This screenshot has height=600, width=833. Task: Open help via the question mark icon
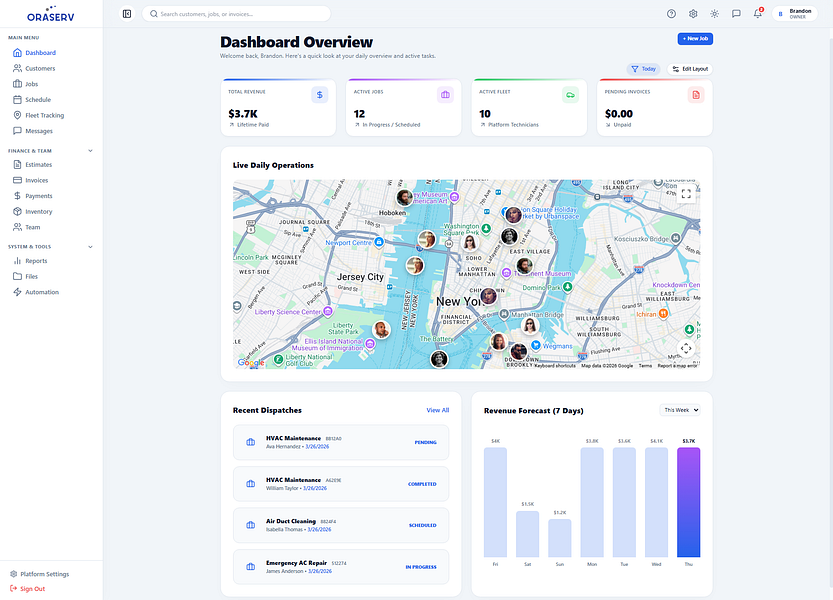671,14
